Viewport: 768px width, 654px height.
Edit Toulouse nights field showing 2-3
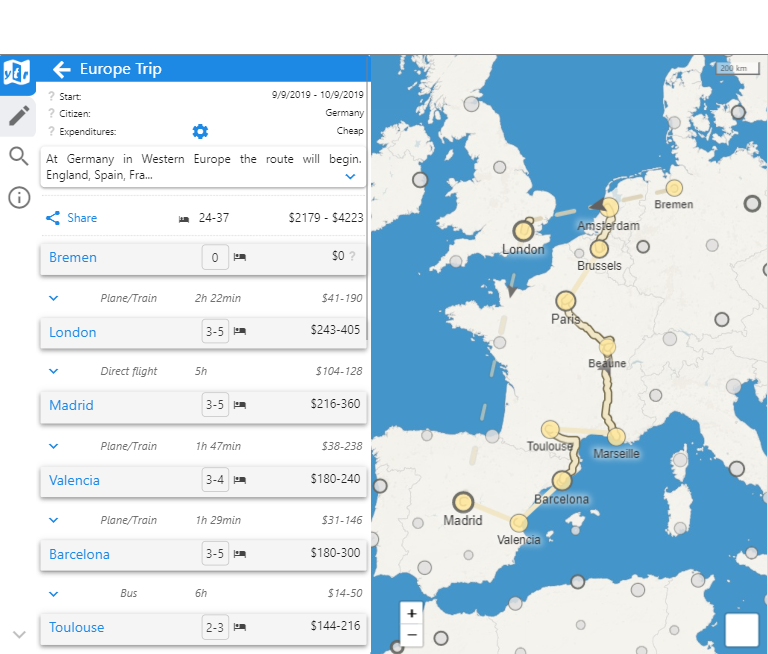[215, 627]
